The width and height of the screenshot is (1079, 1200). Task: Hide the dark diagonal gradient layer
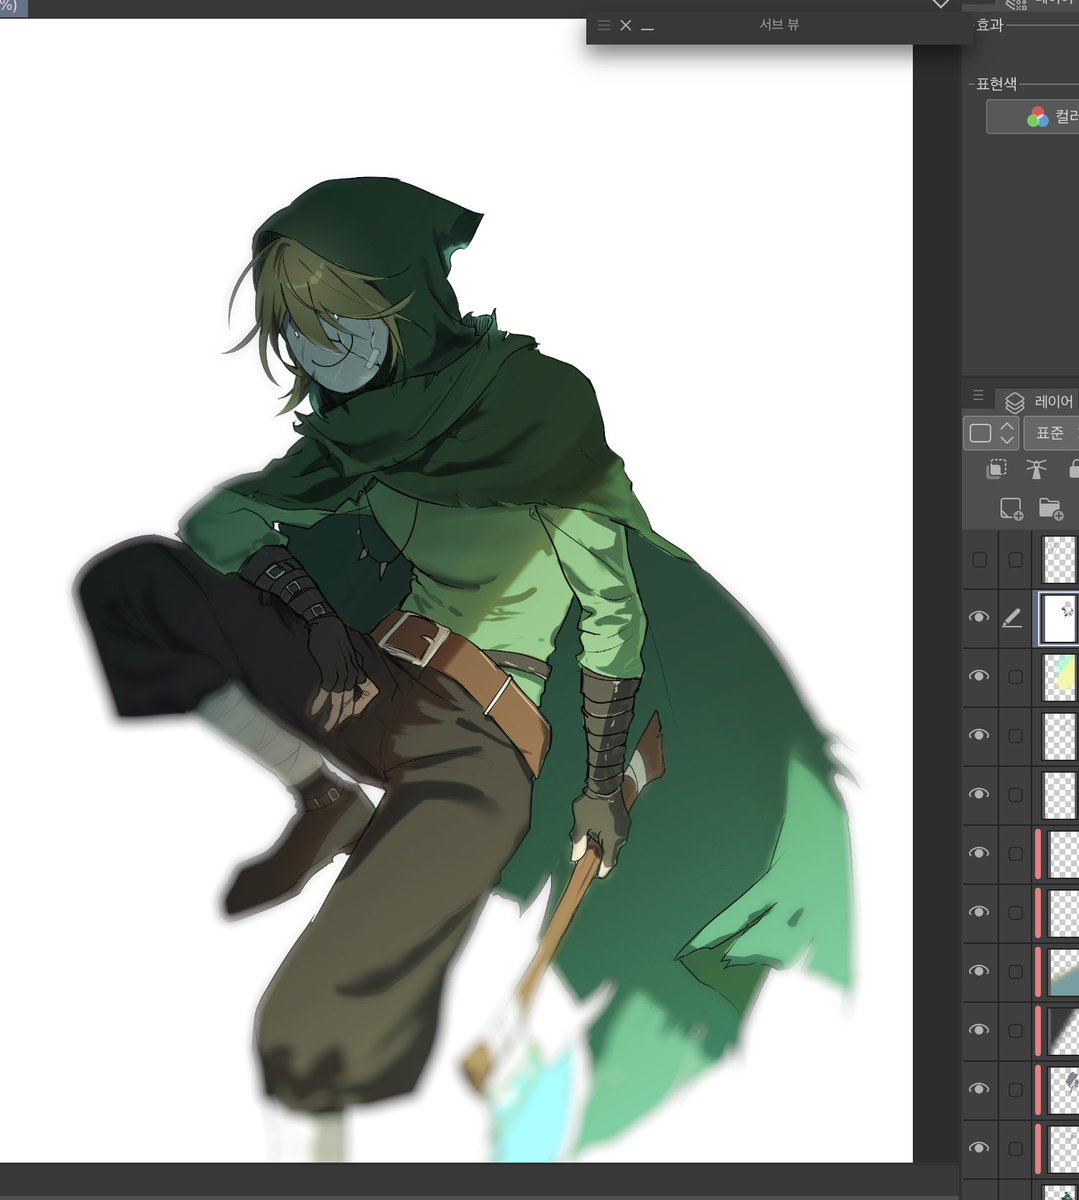(979, 1029)
